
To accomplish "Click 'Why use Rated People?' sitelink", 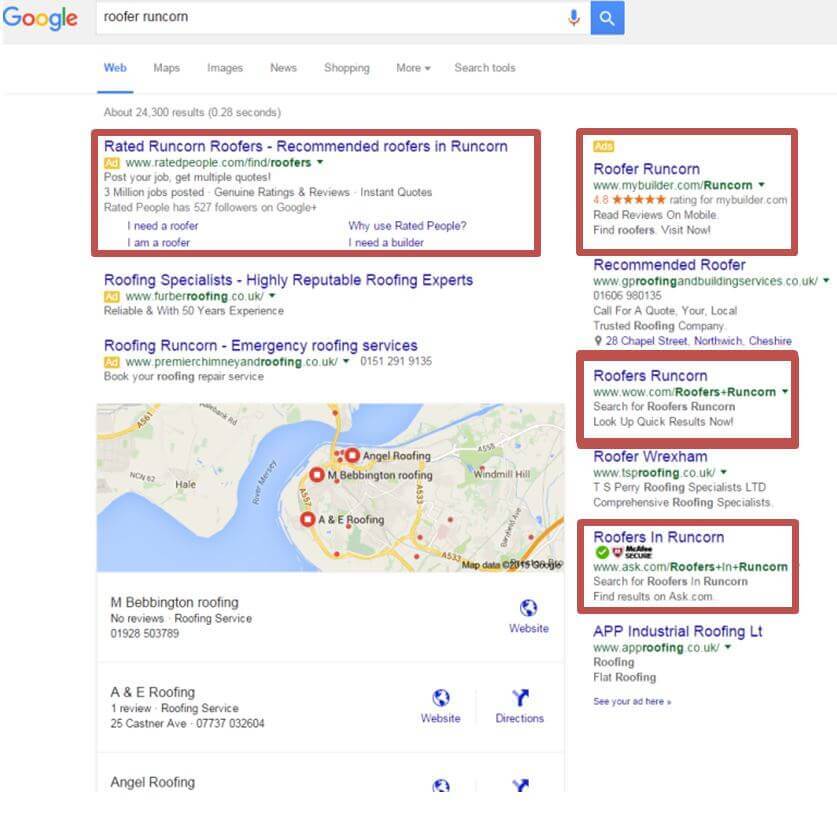I will click(407, 226).
